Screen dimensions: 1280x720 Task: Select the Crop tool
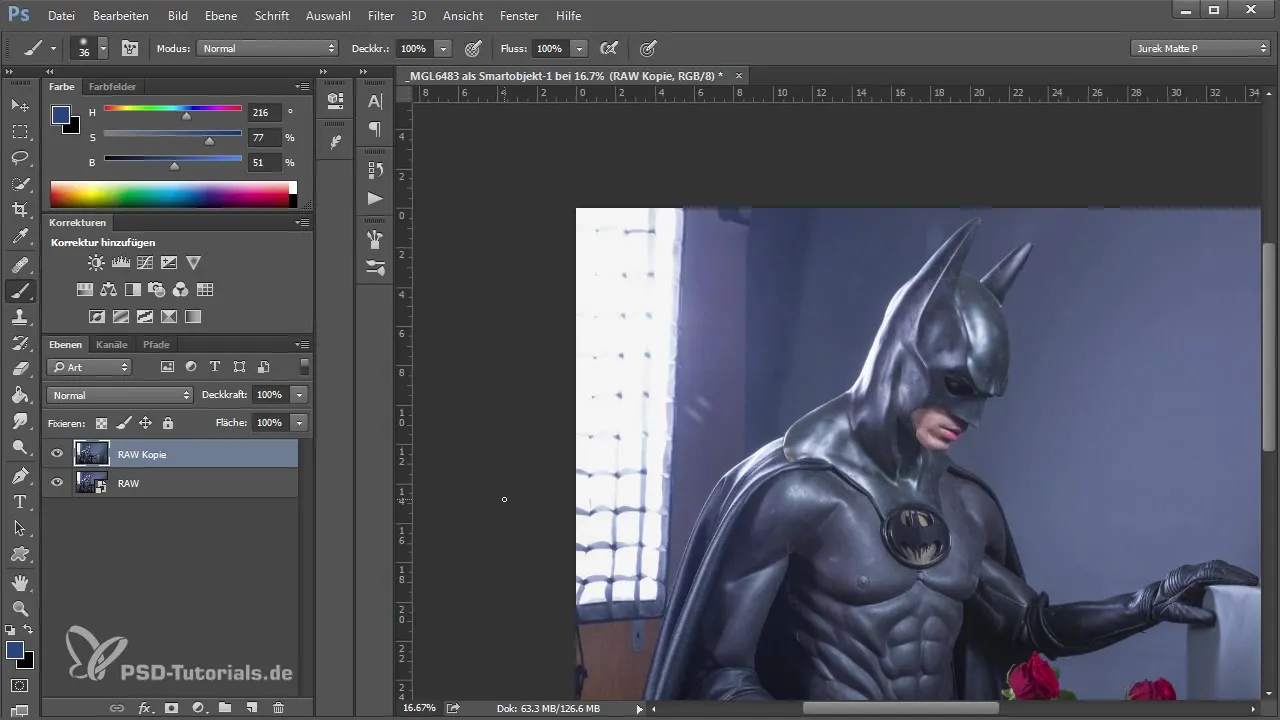20,210
